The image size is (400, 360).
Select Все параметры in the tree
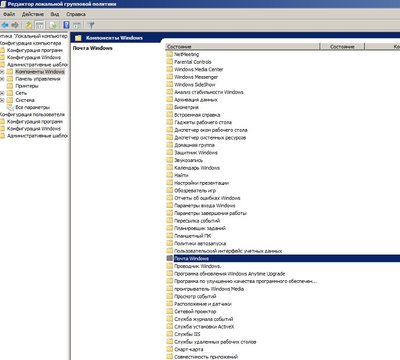[x=32, y=107]
